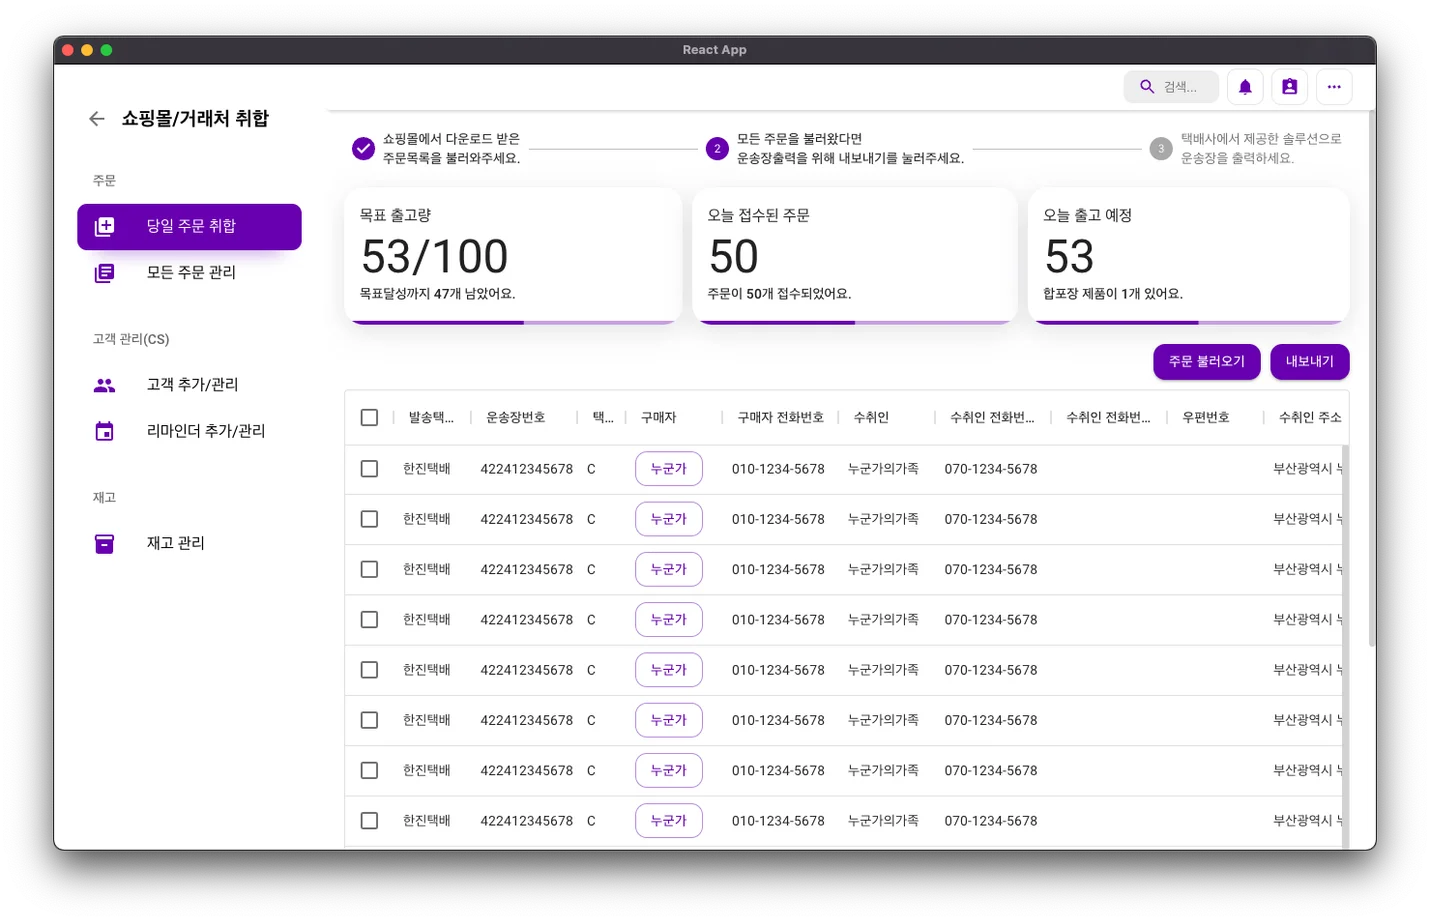Open the three-dots more options button
Screen dimensions: 1430x921
1334,87
